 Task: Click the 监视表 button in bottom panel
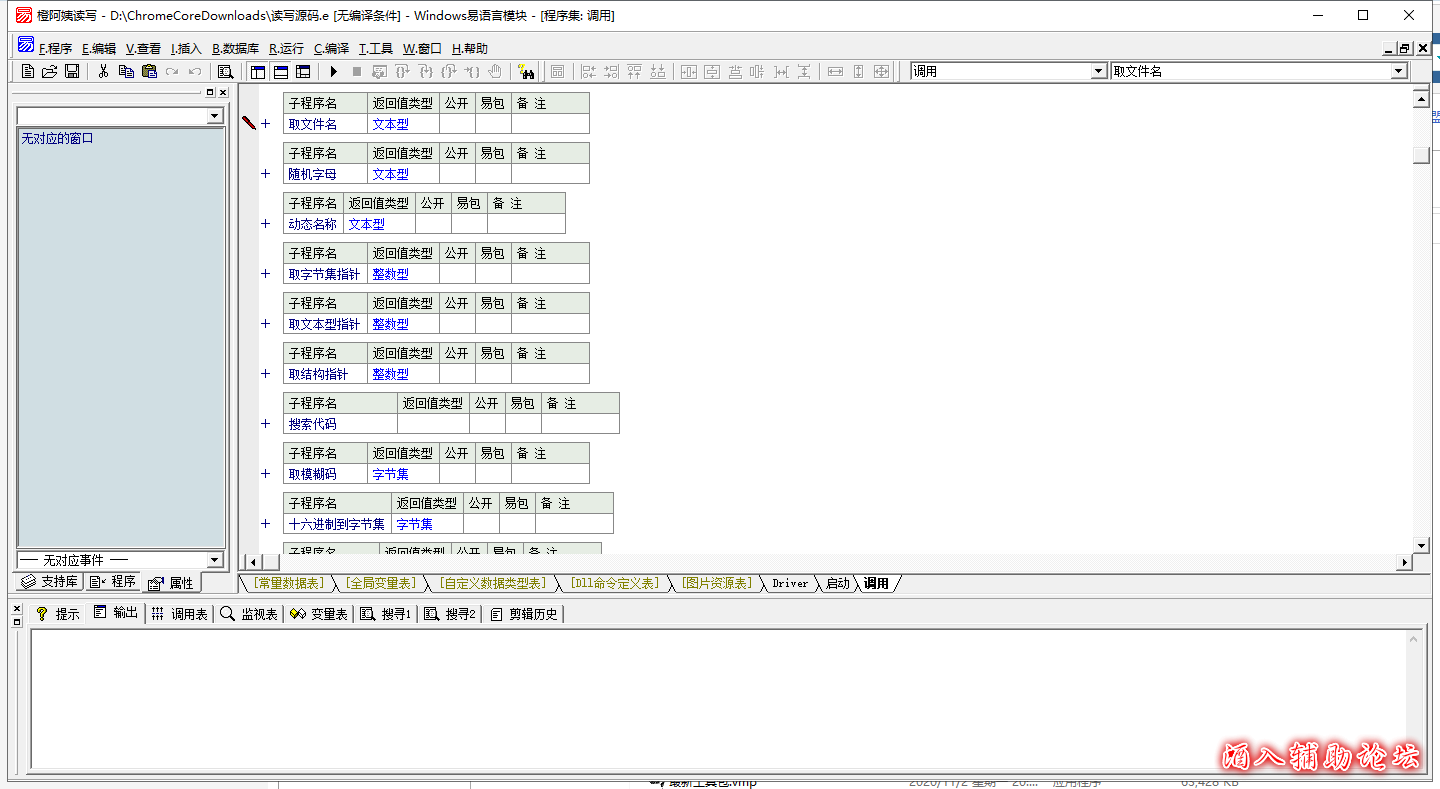pos(249,614)
